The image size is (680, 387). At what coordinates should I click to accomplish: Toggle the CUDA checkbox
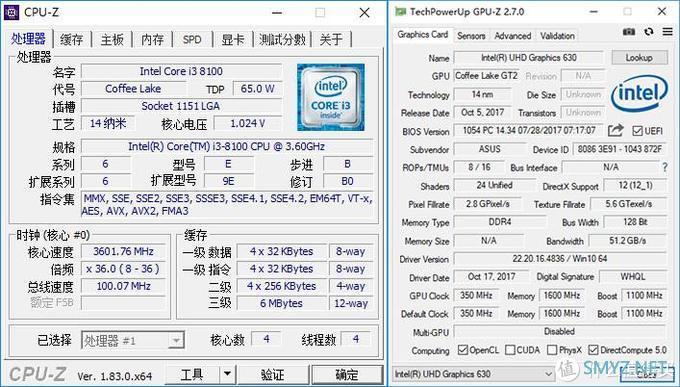[x=510, y=350]
